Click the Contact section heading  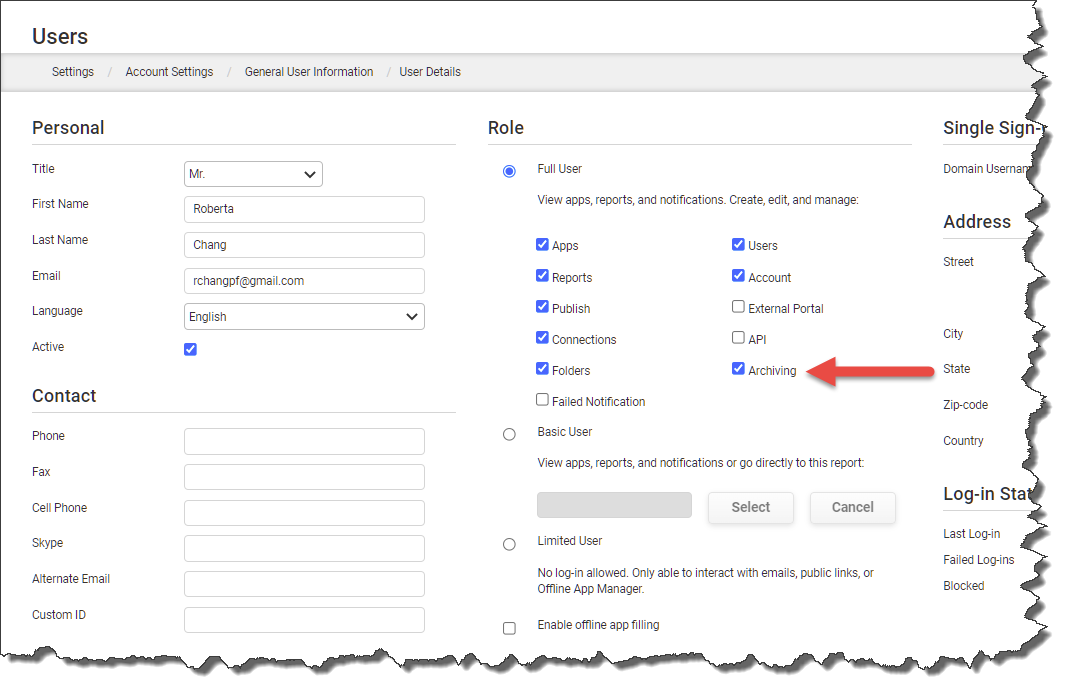pos(64,396)
